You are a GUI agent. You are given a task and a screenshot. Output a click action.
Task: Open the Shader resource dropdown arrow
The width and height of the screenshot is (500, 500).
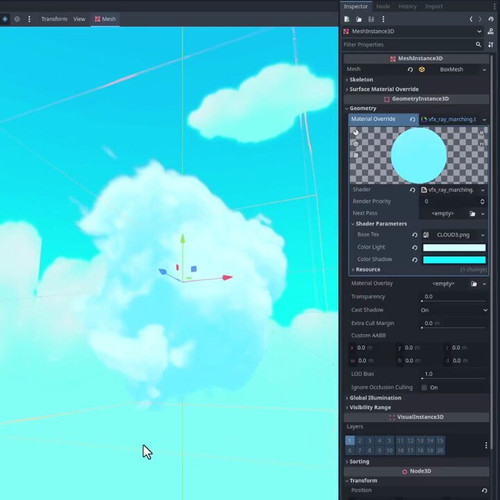point(483,190)
